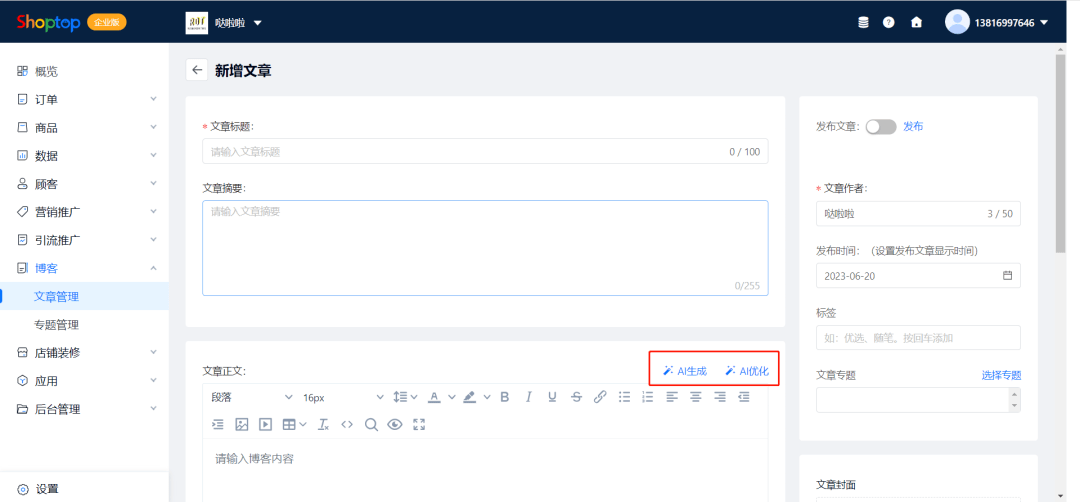
Task: Apply italic formatting in the editor toolbar
Action: [x=529, y=397]
